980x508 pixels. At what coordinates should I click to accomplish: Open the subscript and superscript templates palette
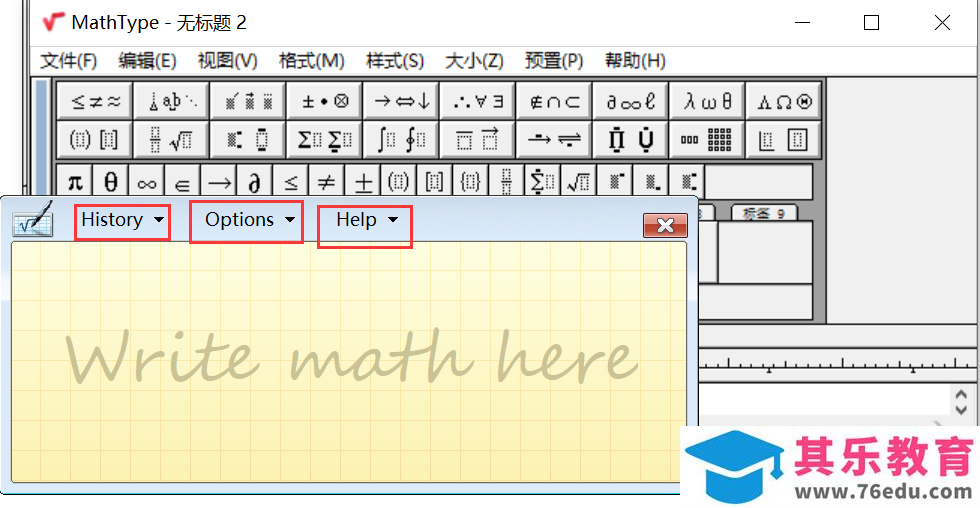pos(248,139)
